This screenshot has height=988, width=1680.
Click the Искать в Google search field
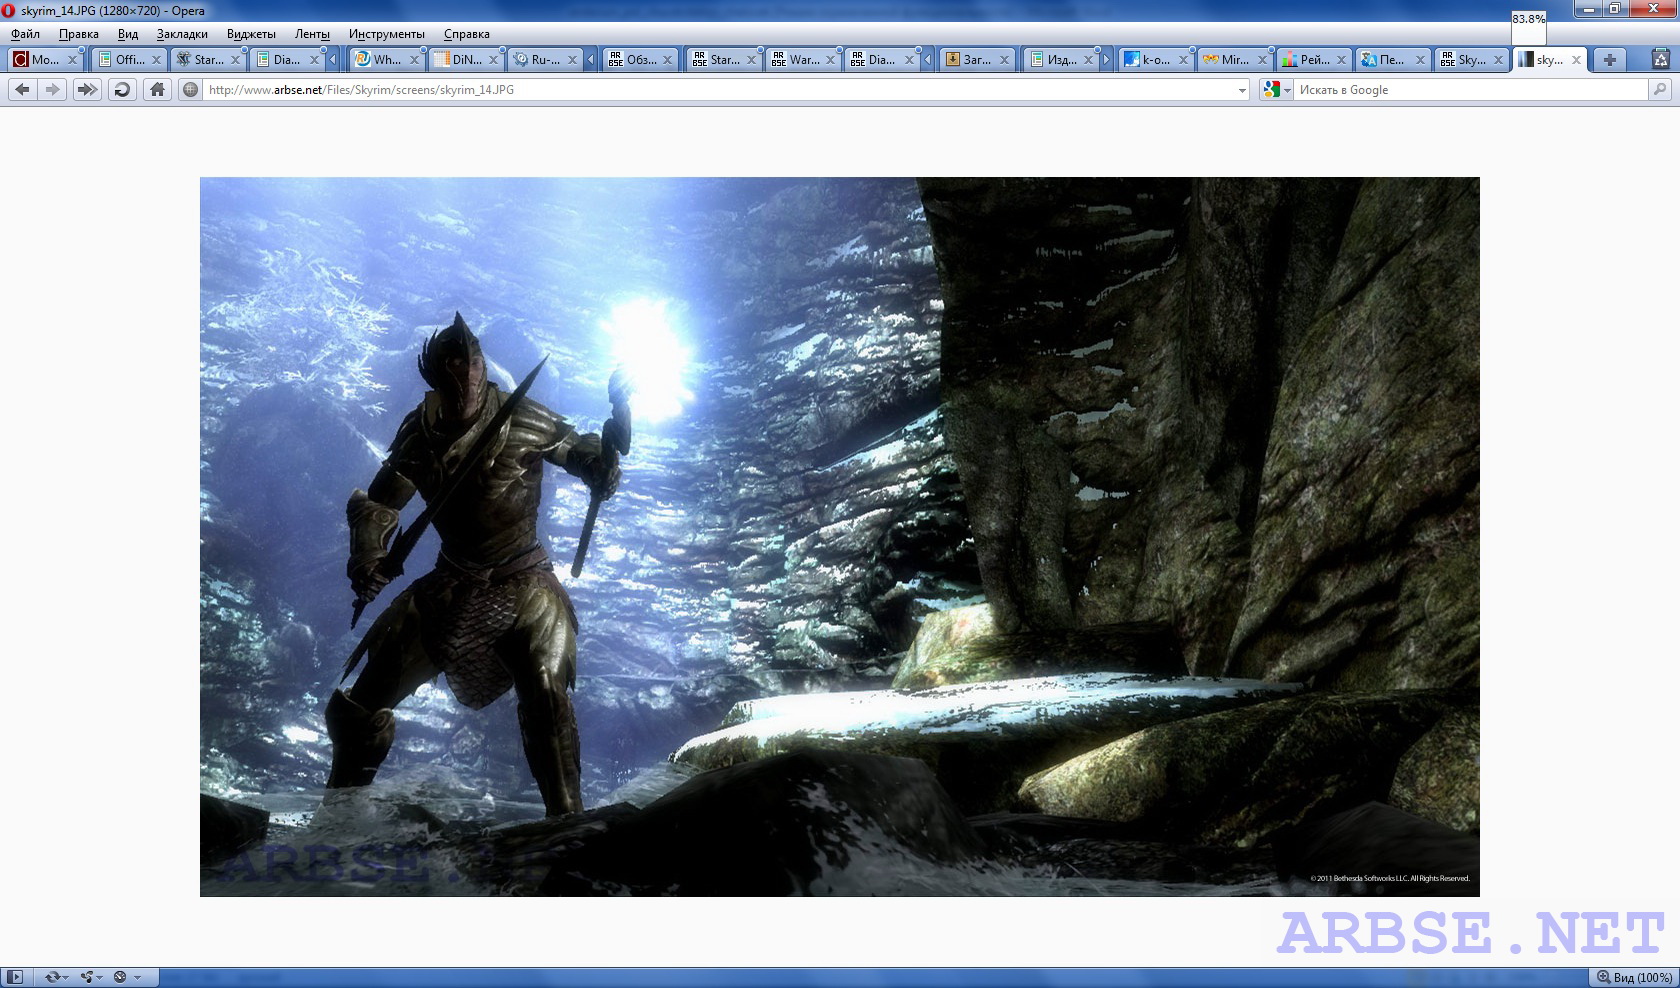(1471, 90)
